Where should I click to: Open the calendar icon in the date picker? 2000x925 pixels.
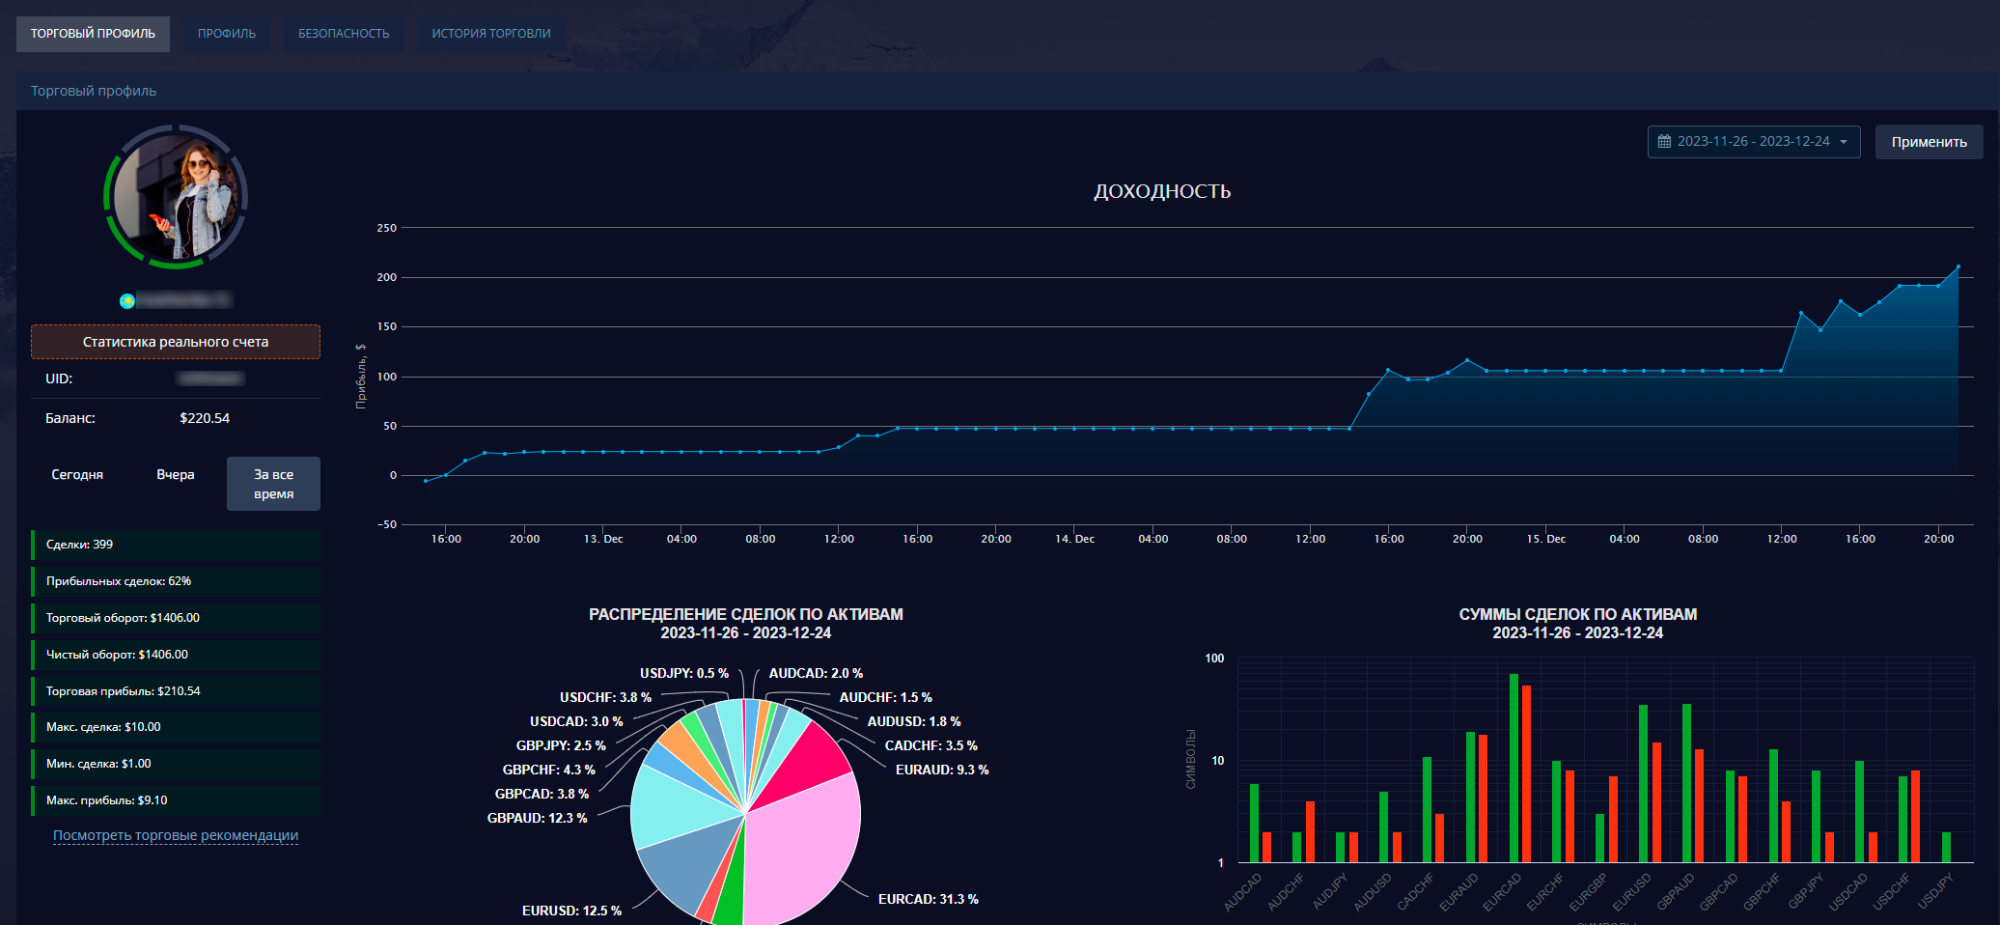tap(1663, 141)
